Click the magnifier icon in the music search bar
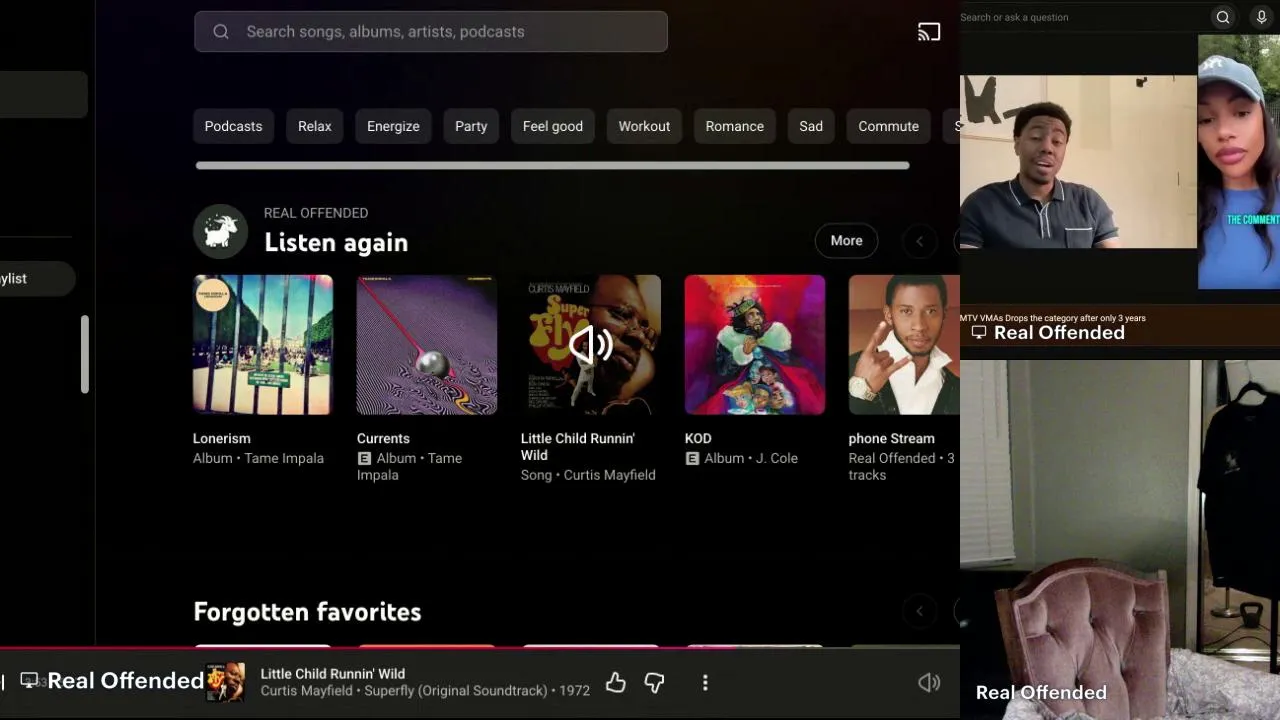 click(221, 32)
